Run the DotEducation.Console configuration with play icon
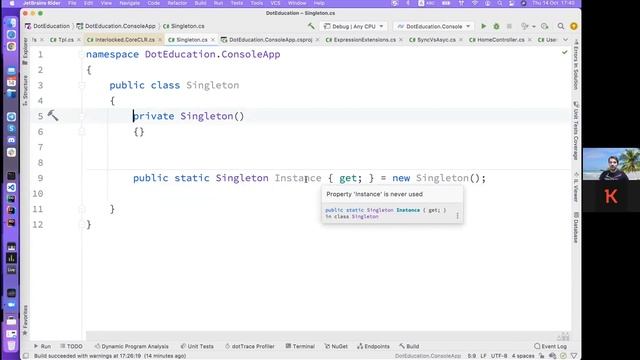 (x=484, y=26)
